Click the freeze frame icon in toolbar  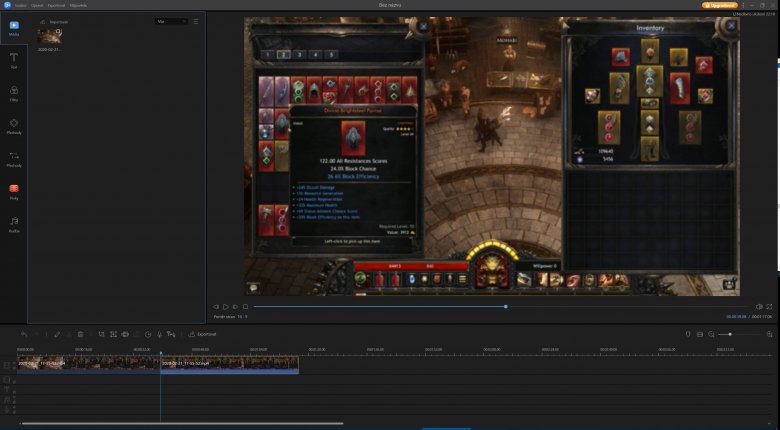coord(125,334)
